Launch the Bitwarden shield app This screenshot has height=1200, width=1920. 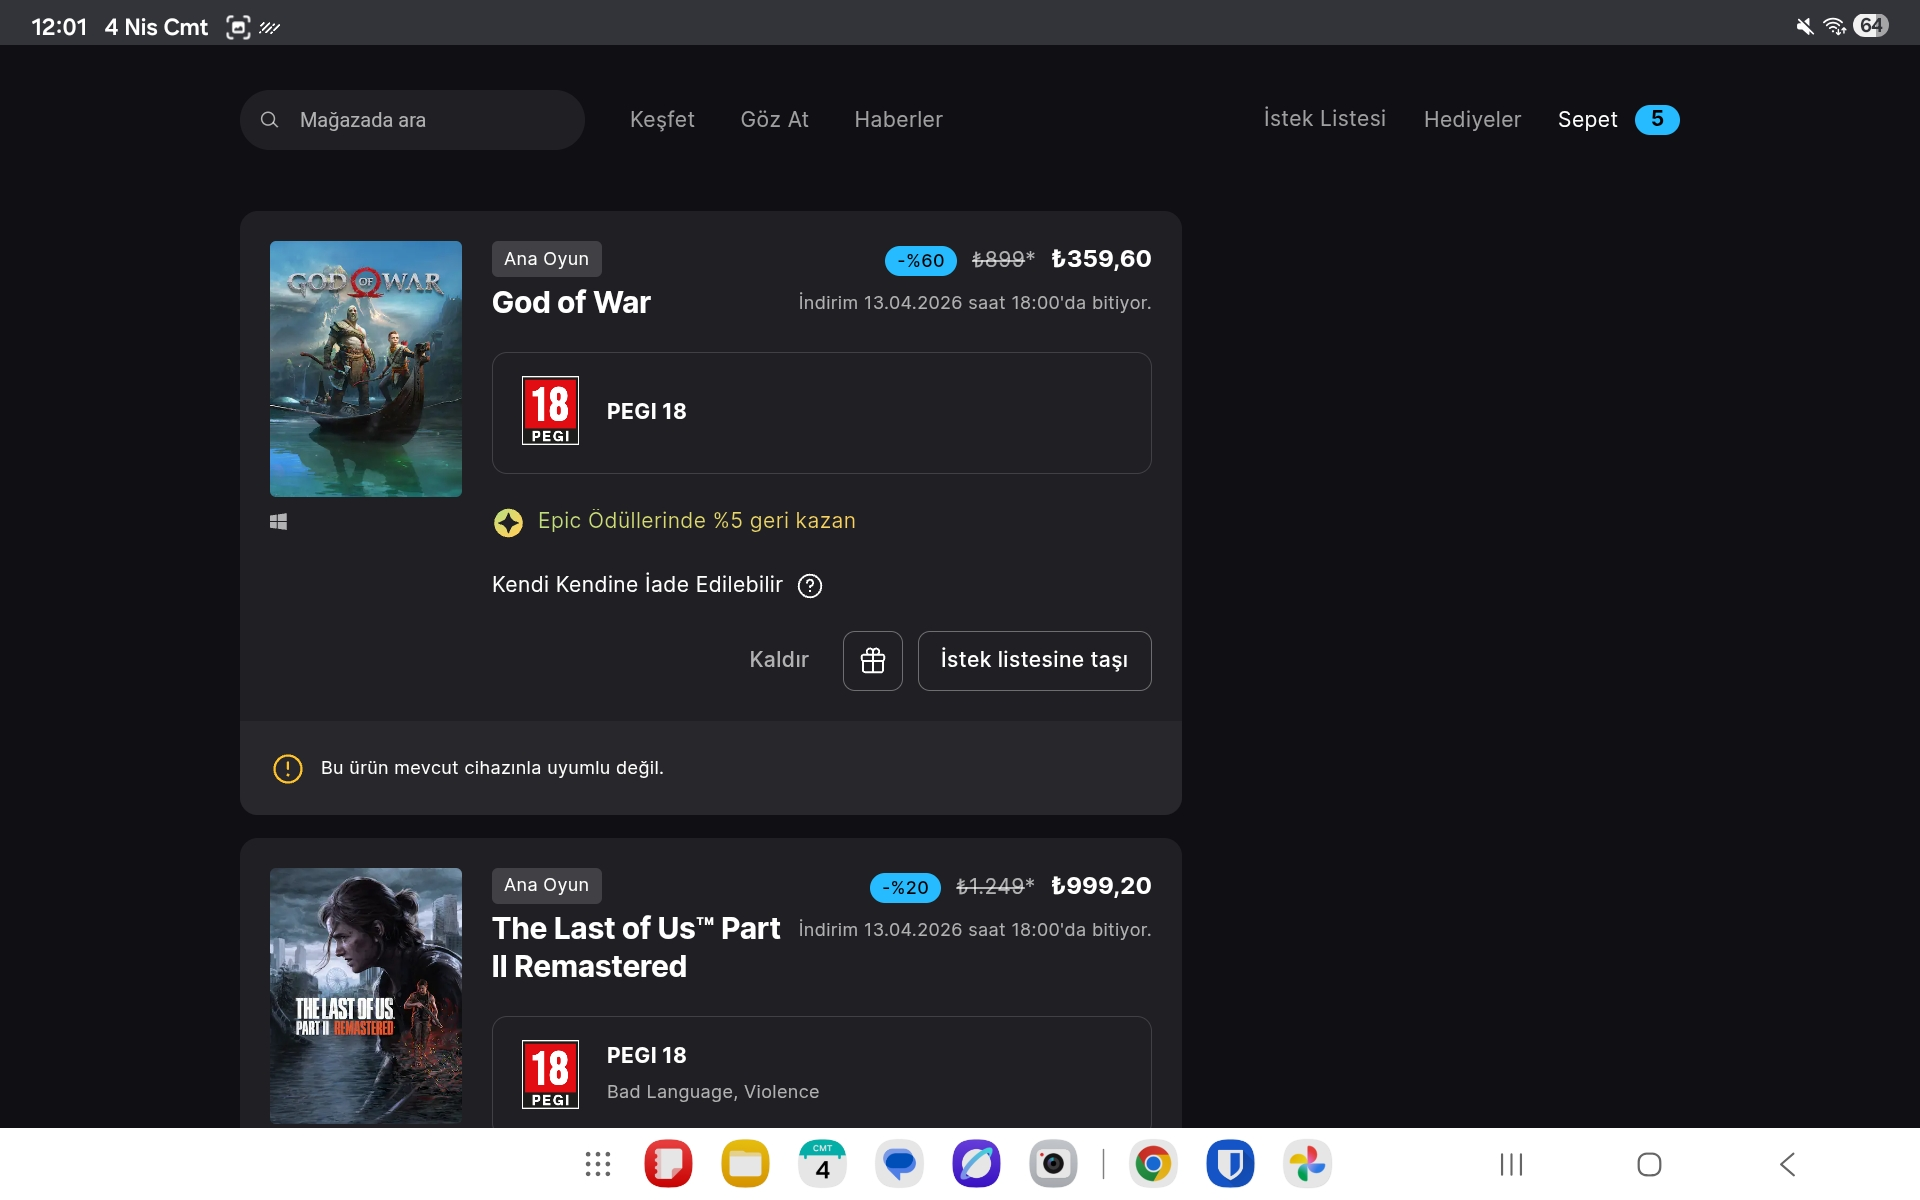pos(1230,1164)
